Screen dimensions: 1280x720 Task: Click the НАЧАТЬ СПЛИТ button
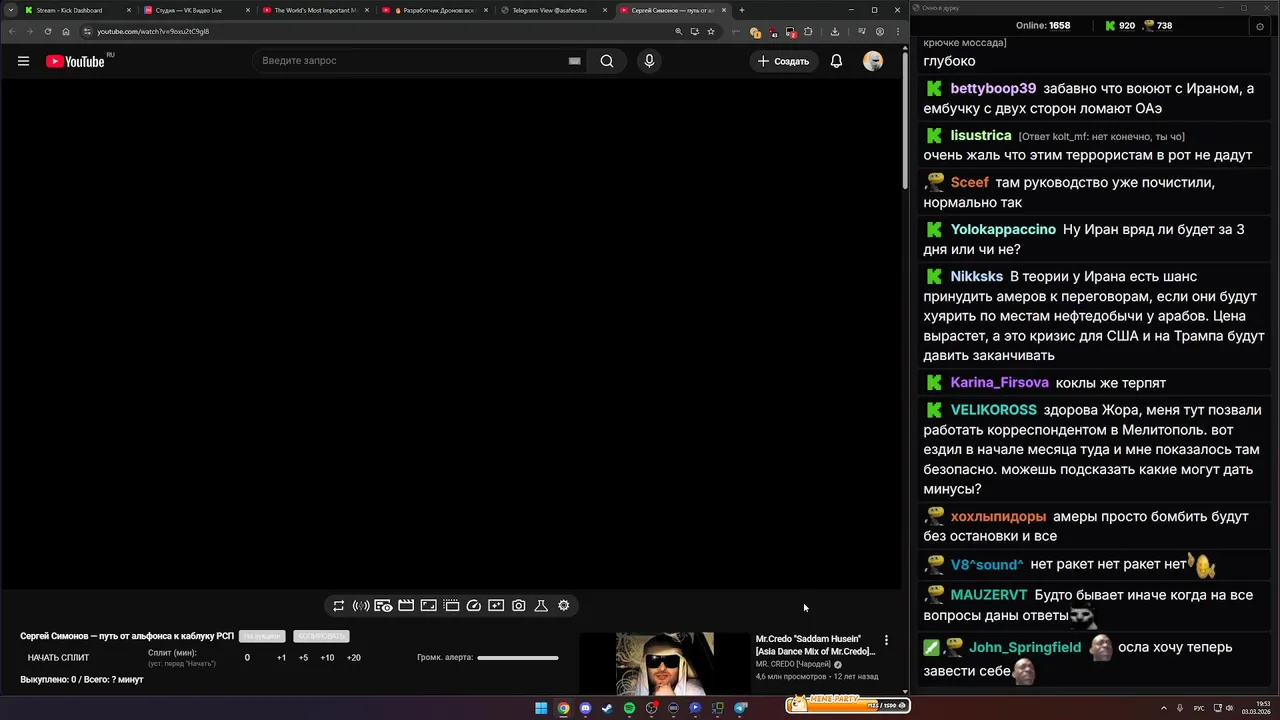[x=58, y=658]
